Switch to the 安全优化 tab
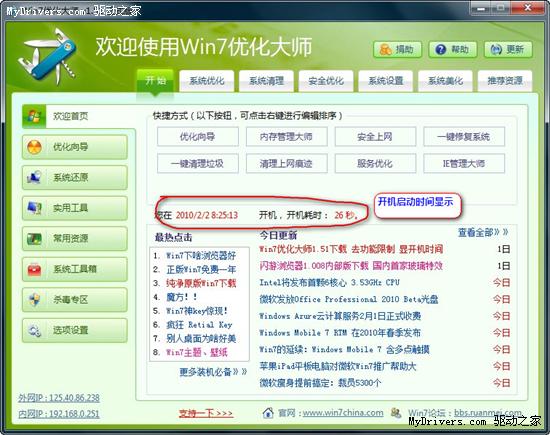 pyautogui.click(x=326, y=81)
